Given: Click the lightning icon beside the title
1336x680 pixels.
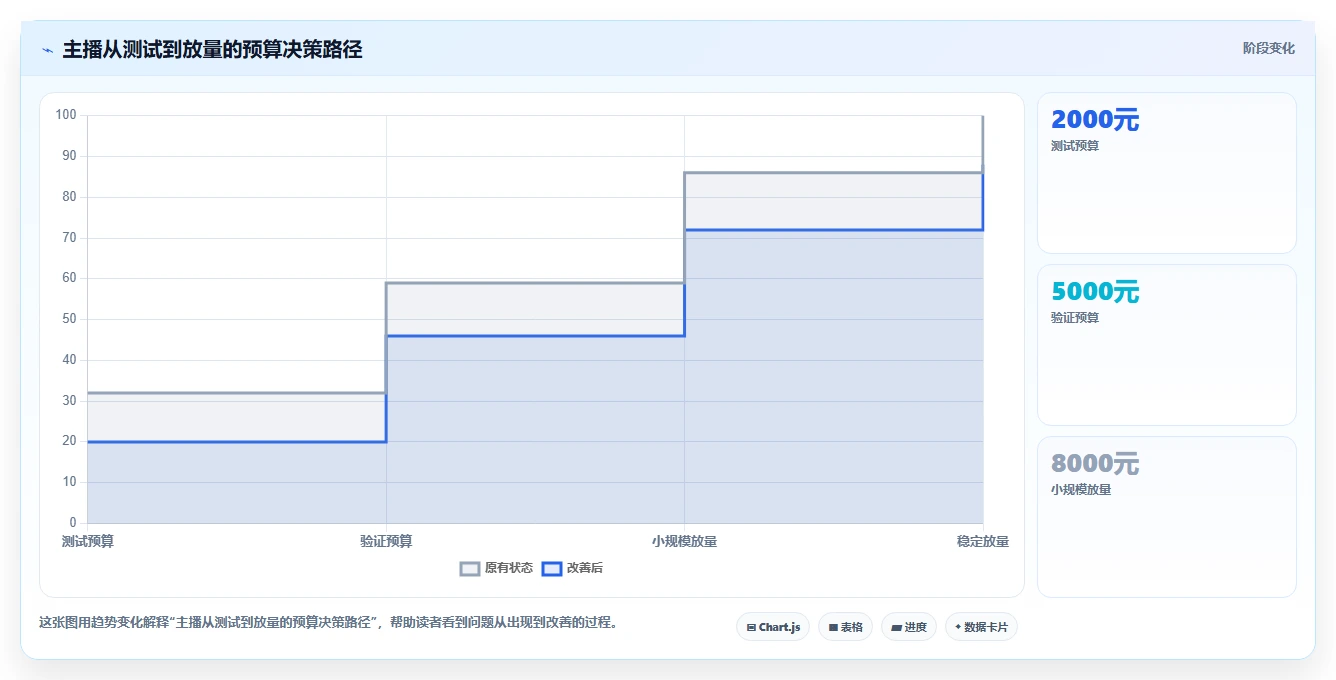Looking at the screenshot, I should click(x=47, y=50).
